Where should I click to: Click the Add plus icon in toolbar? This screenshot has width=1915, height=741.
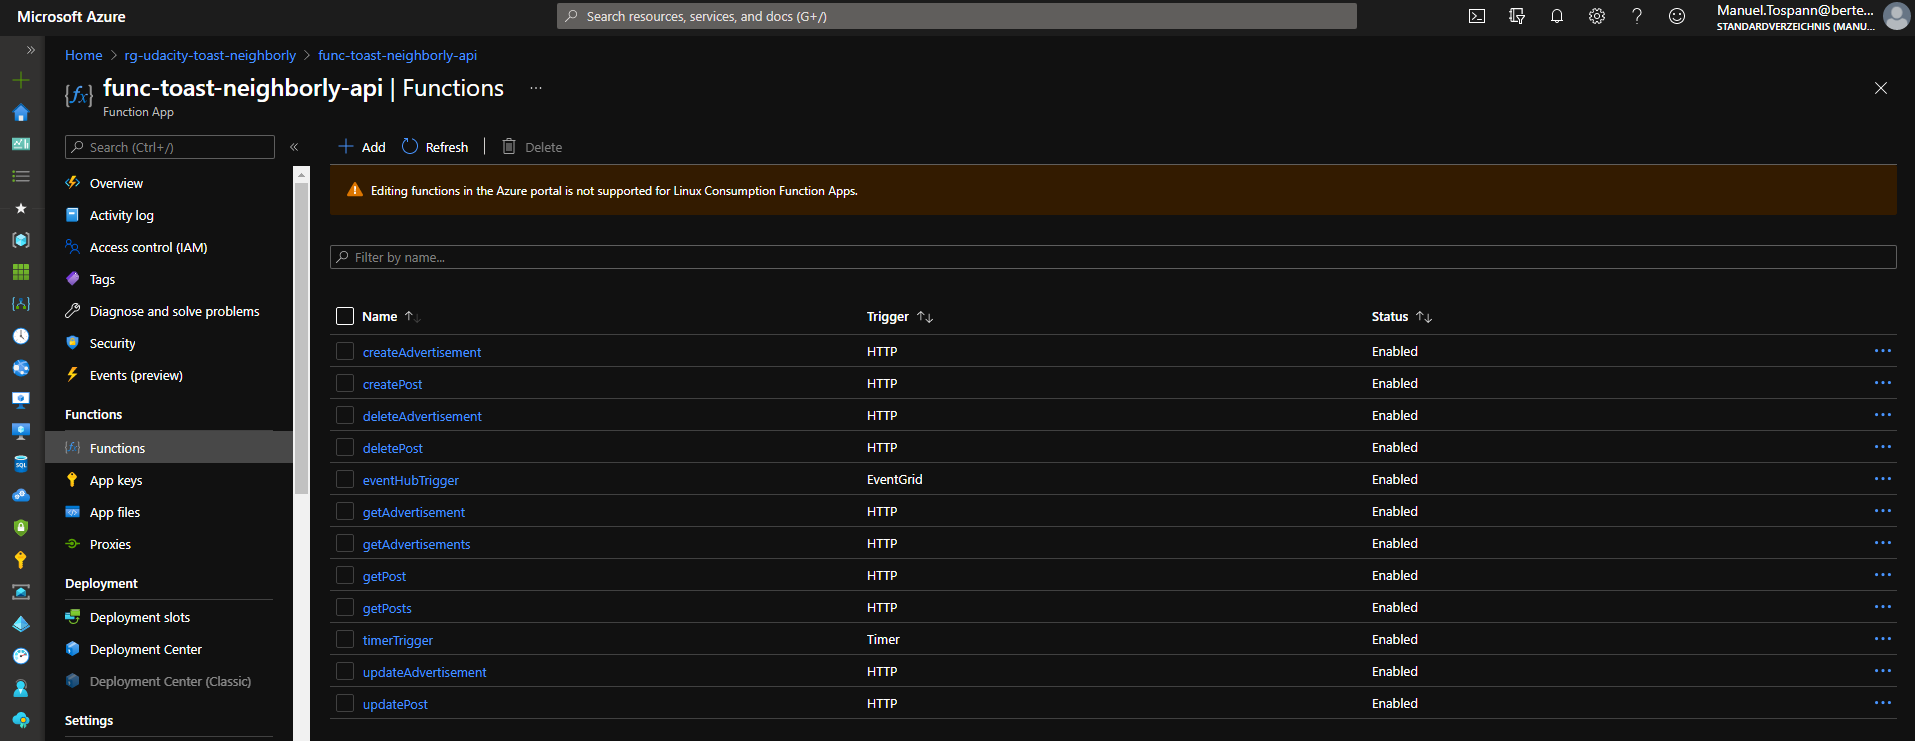pos(346,147)
